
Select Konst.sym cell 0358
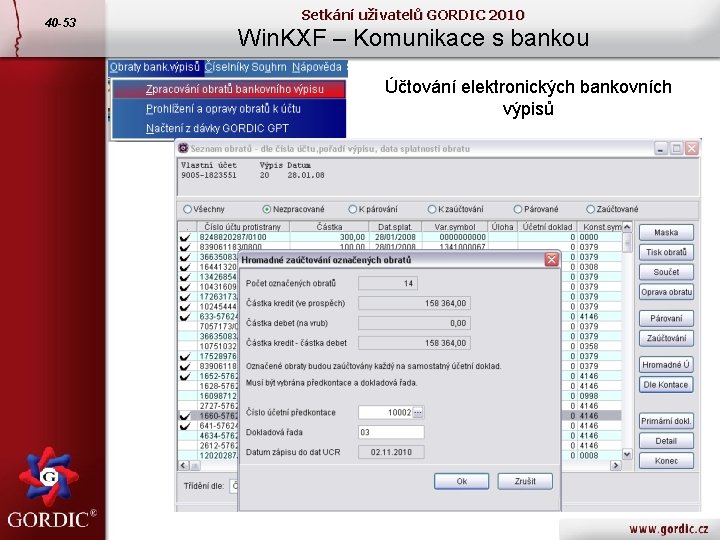[599, 346]
